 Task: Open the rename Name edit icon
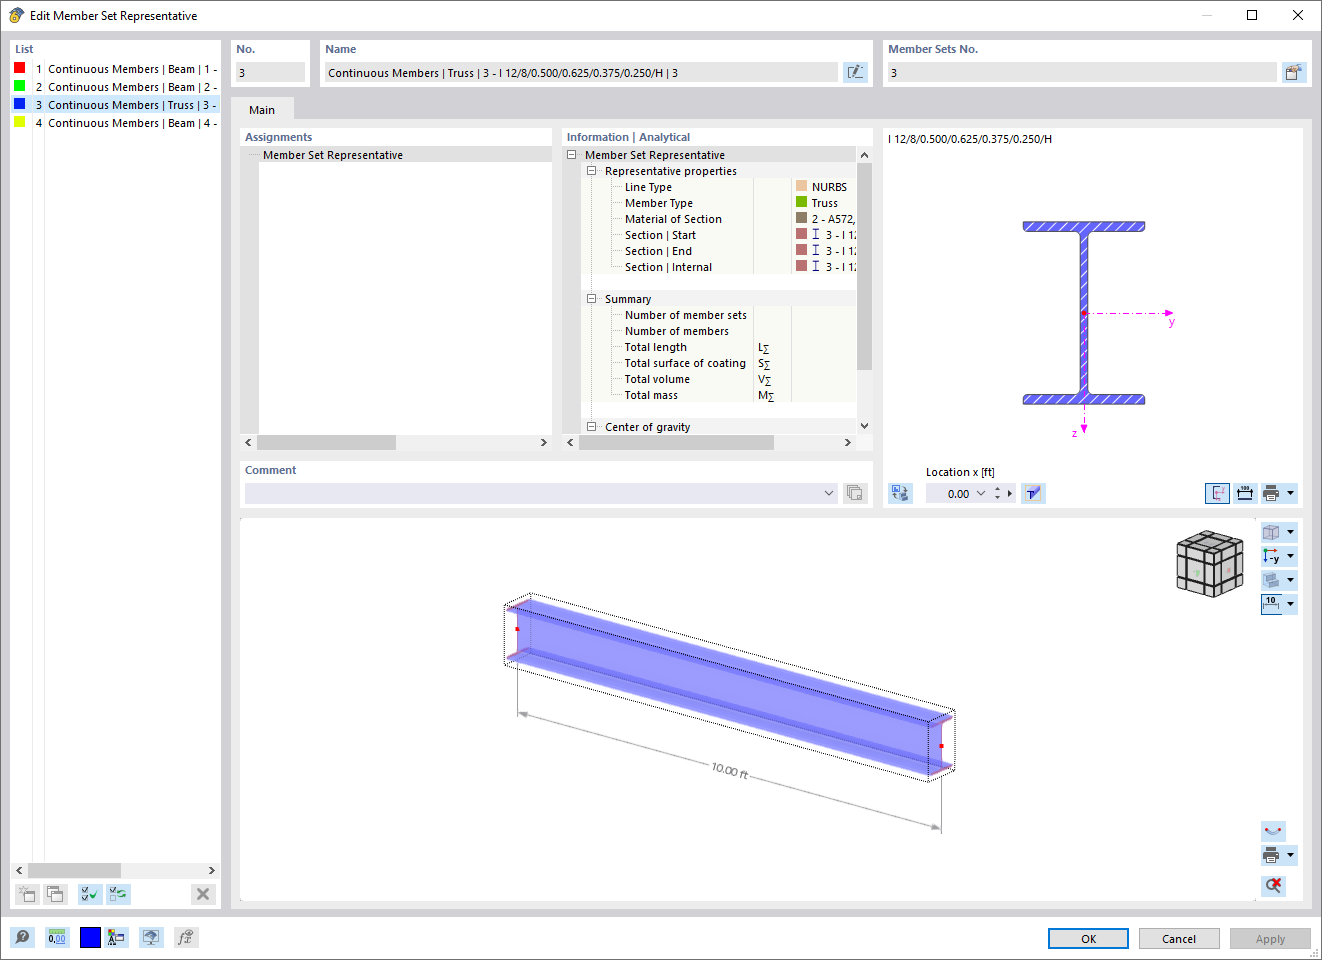tap(856, 71)
